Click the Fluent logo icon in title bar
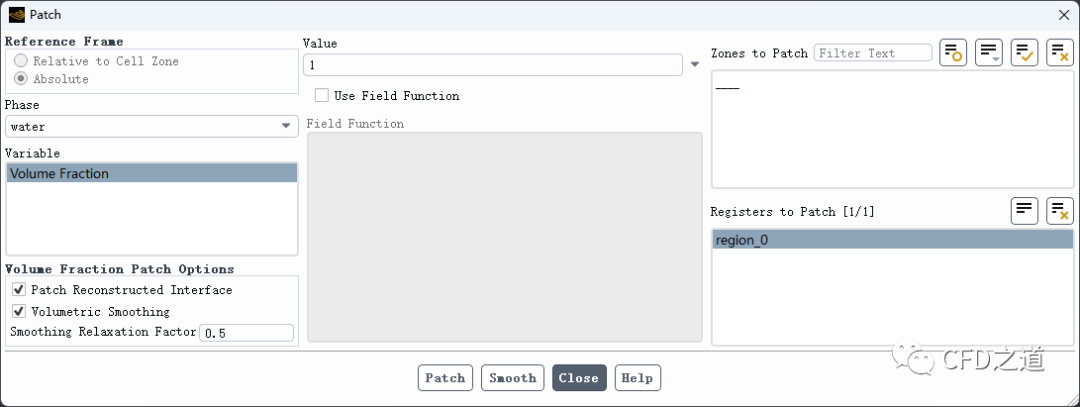Viewport: 1080px width, 407px height. click(x=17, y=14)
